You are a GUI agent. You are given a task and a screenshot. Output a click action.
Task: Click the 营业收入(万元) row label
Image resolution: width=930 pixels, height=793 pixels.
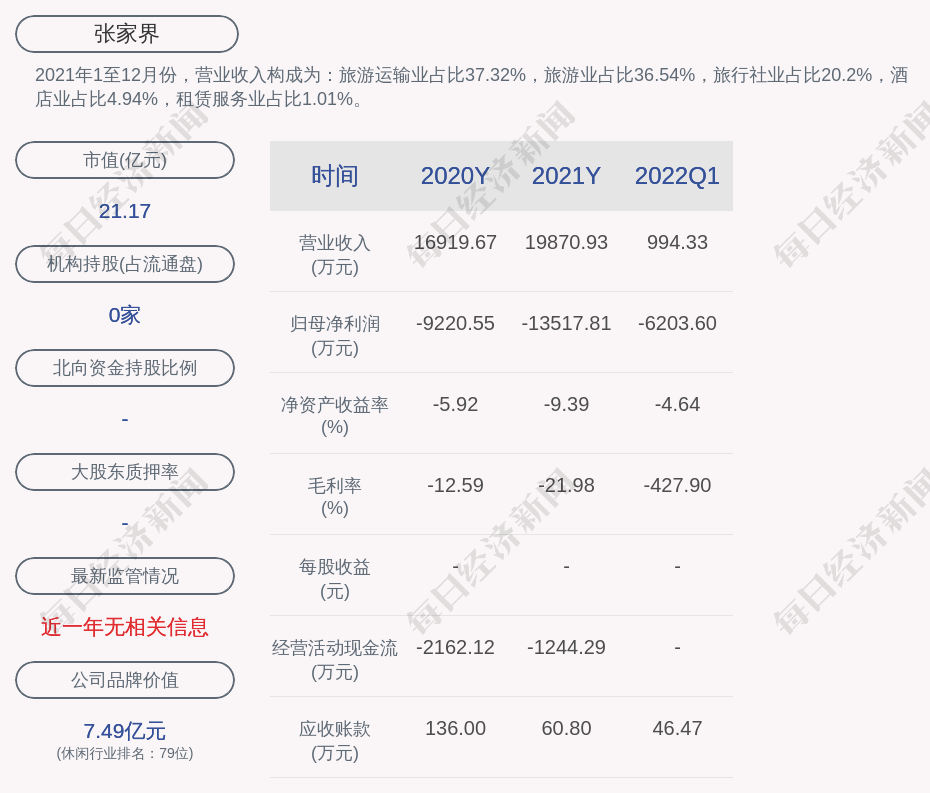335,254
